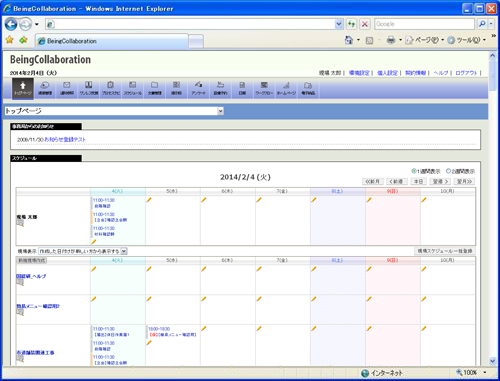Open the Workflow (ワークフロー) toolbar icon
Viewport: 500px width, 381px height.
(x=264, y=88)
